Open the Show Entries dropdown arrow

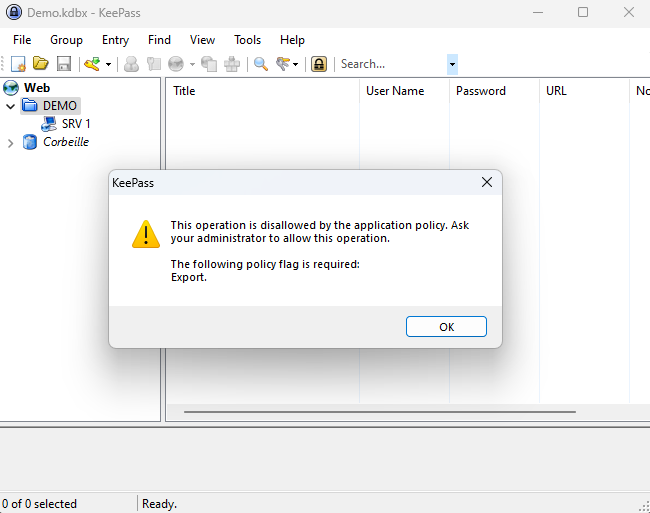(296, 64)
